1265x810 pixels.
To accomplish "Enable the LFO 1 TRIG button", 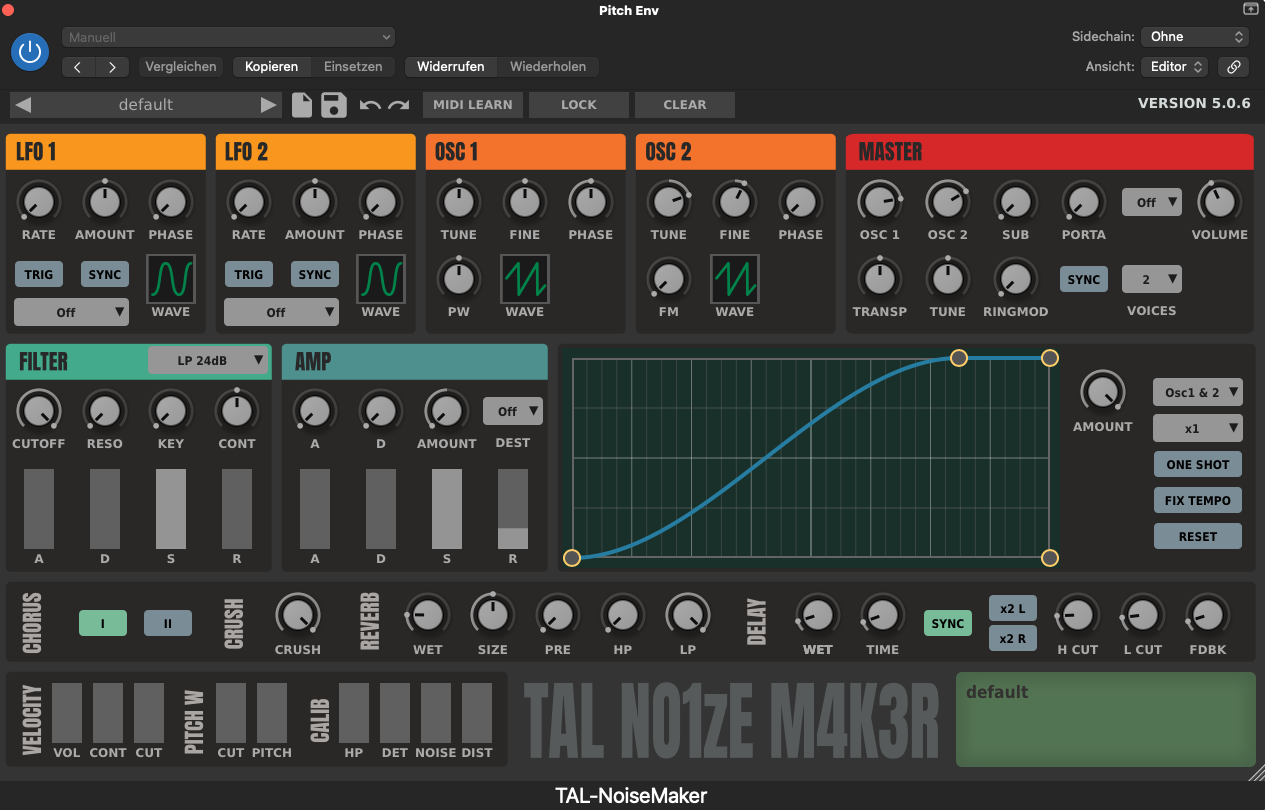I will pos(39,275).
